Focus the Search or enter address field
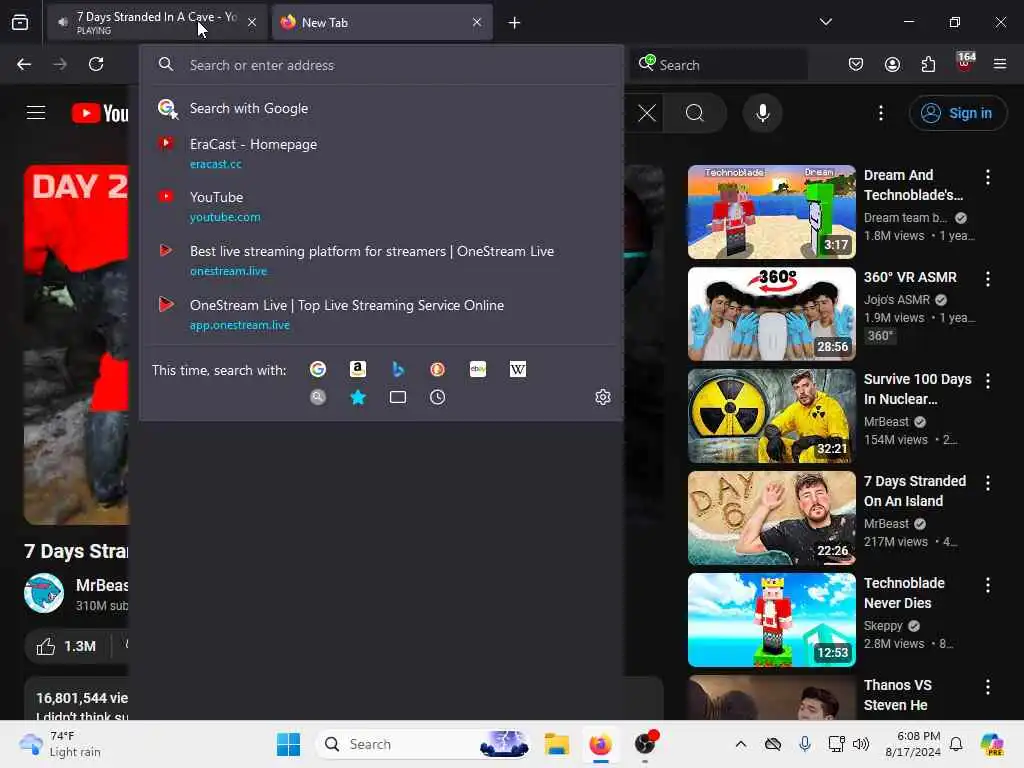This screenshot has width=1024, height=768. (x=381, y=65)
